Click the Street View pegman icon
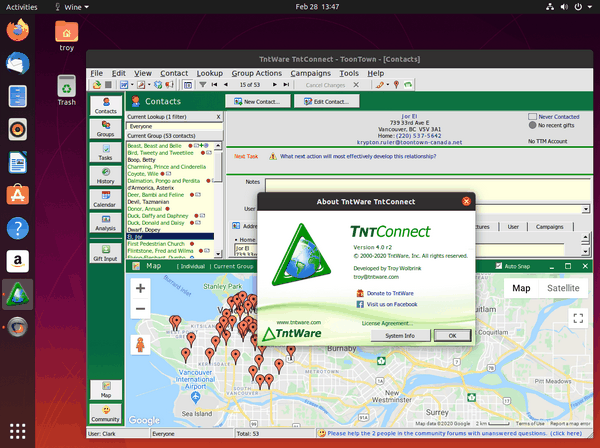 [140, 345]
